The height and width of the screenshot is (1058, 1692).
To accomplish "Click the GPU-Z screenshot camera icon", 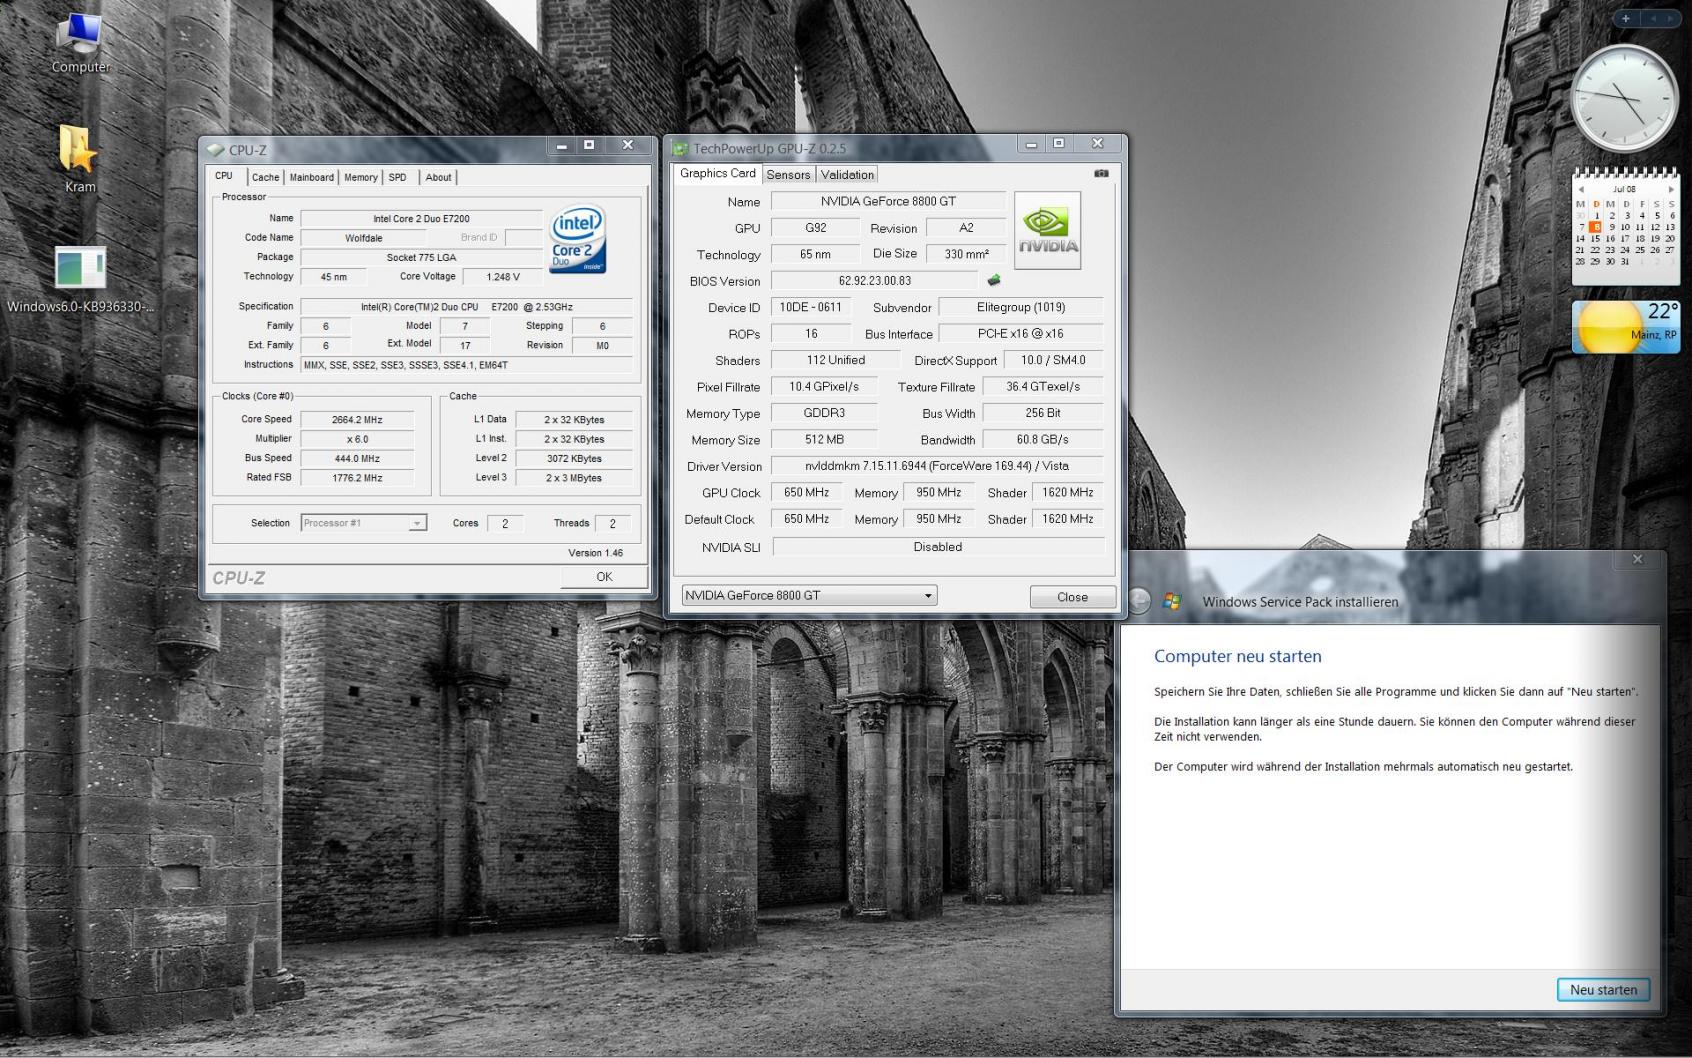I will tap(1101, 173).
